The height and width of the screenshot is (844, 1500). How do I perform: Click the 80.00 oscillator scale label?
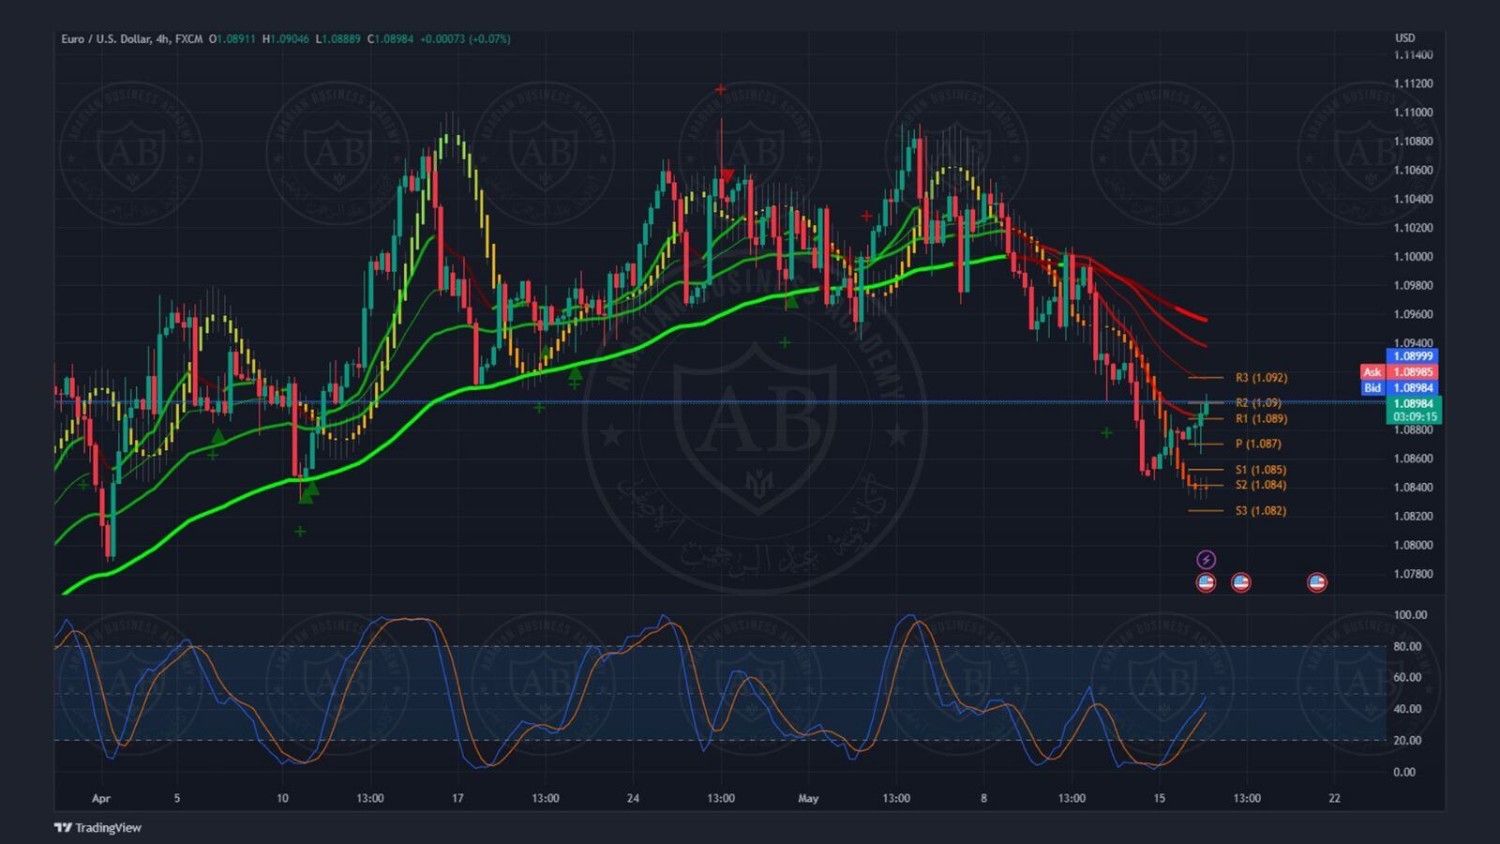[x=1407, y=647]
